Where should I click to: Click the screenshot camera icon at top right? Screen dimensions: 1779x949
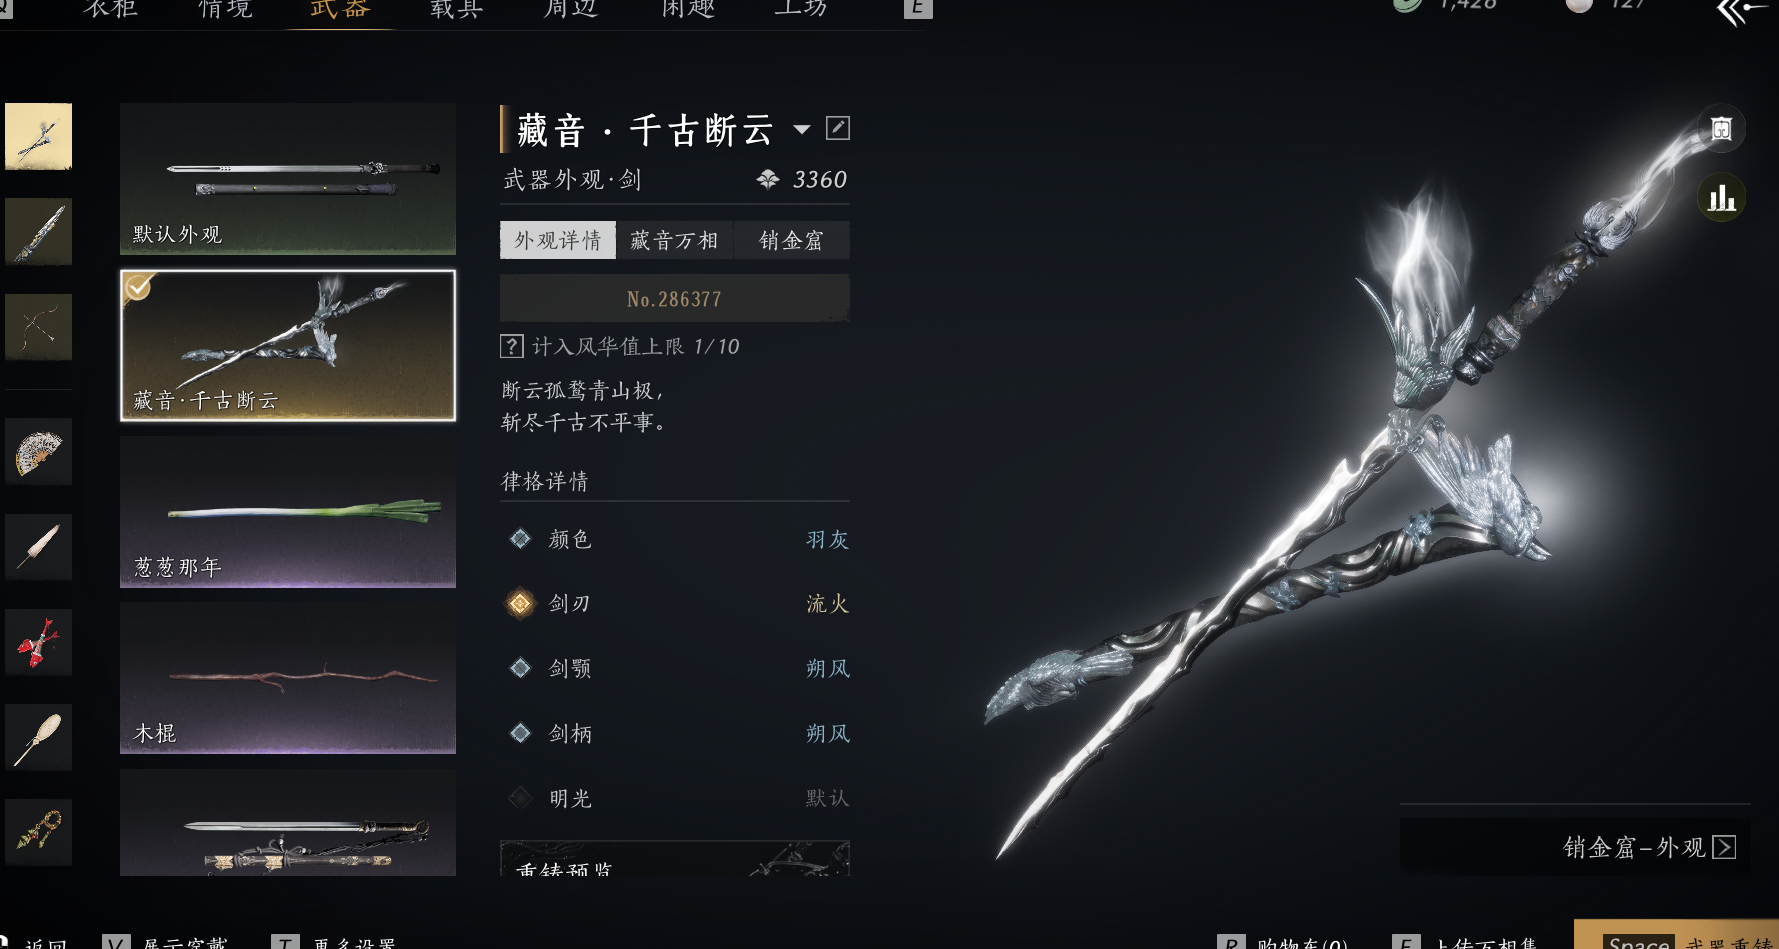[x=1721, y=129]
